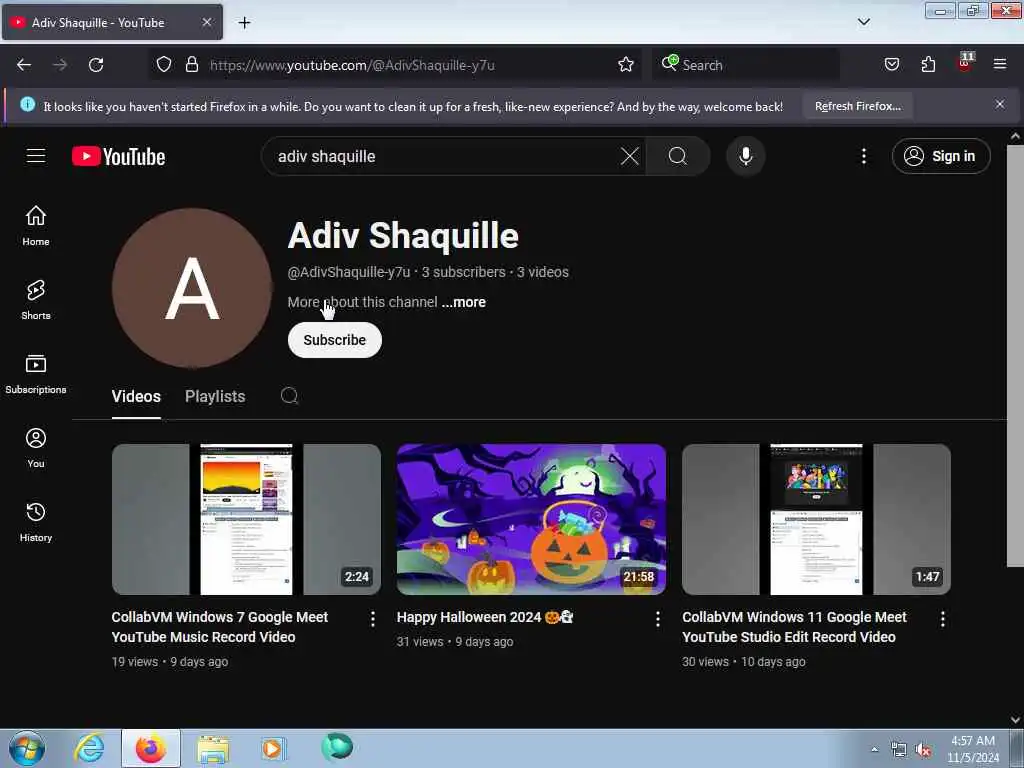Open options for CollabVM Windows 11 video
Screen dimensions: 1024x768
click(x=942, y=619)
